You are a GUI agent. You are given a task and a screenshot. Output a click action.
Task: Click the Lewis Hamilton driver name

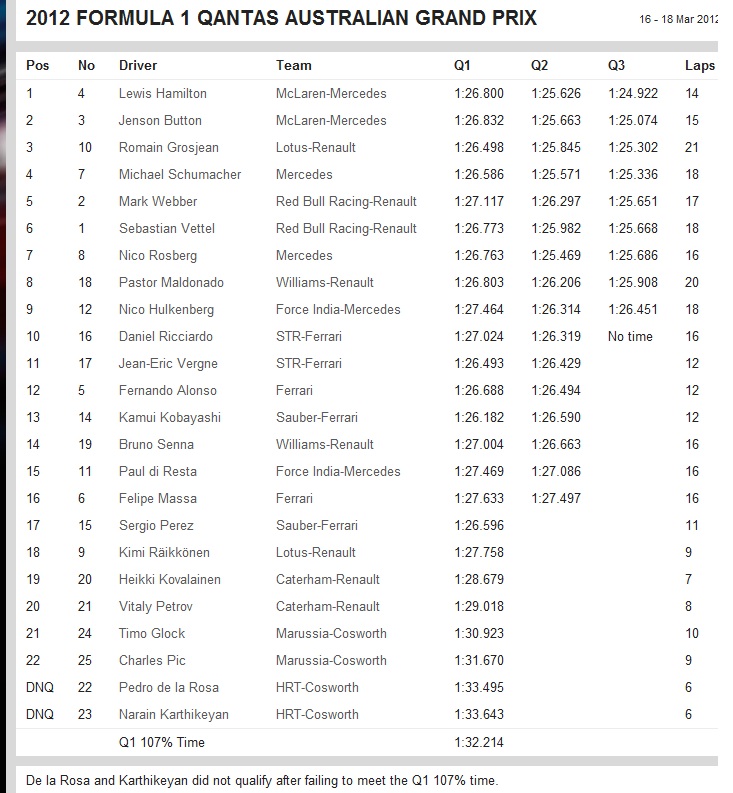coord(162,93)
